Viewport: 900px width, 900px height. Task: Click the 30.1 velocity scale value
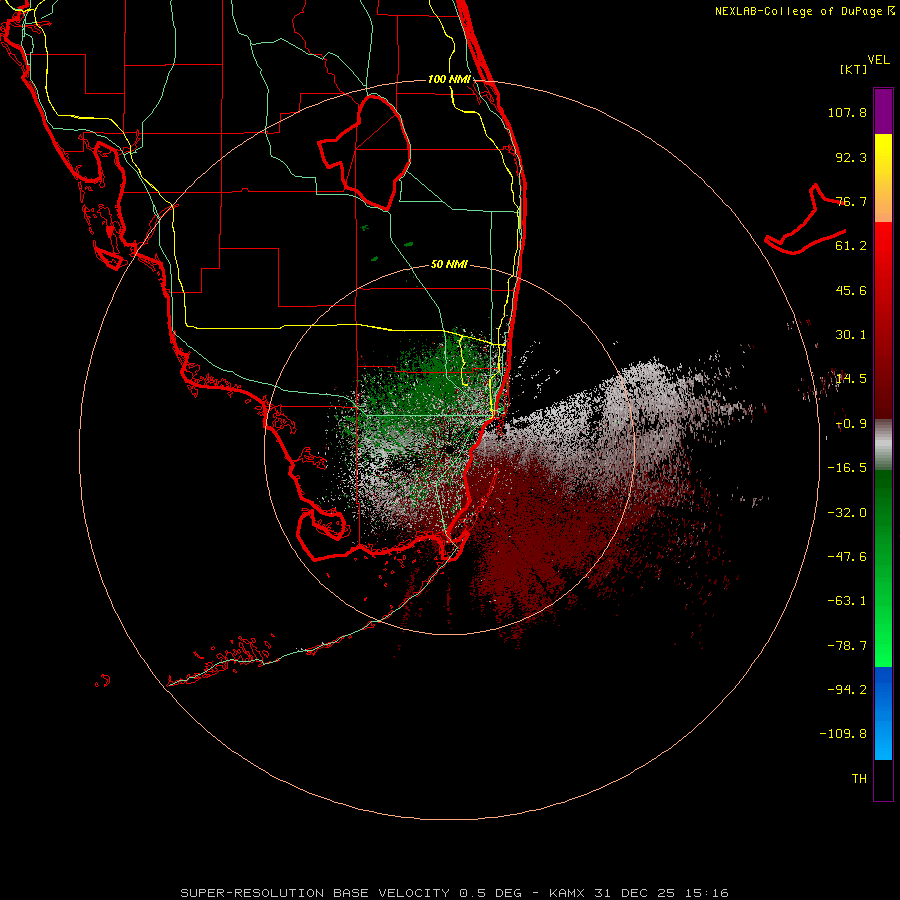pos(851,335)
